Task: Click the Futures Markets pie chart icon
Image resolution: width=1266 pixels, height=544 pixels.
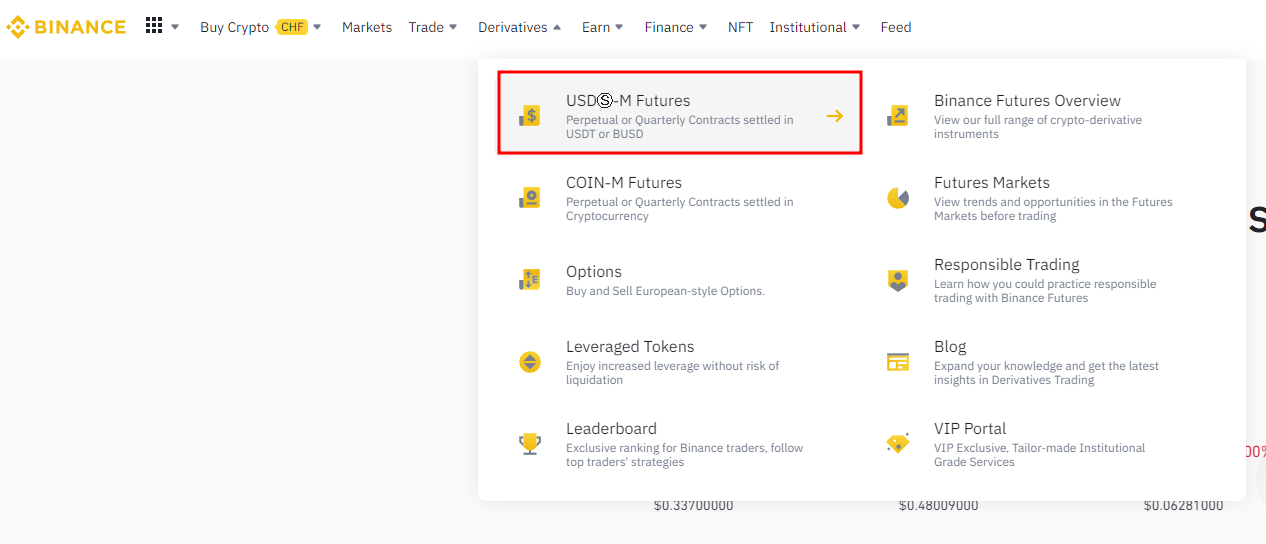Action: click(x=898, y=198)
